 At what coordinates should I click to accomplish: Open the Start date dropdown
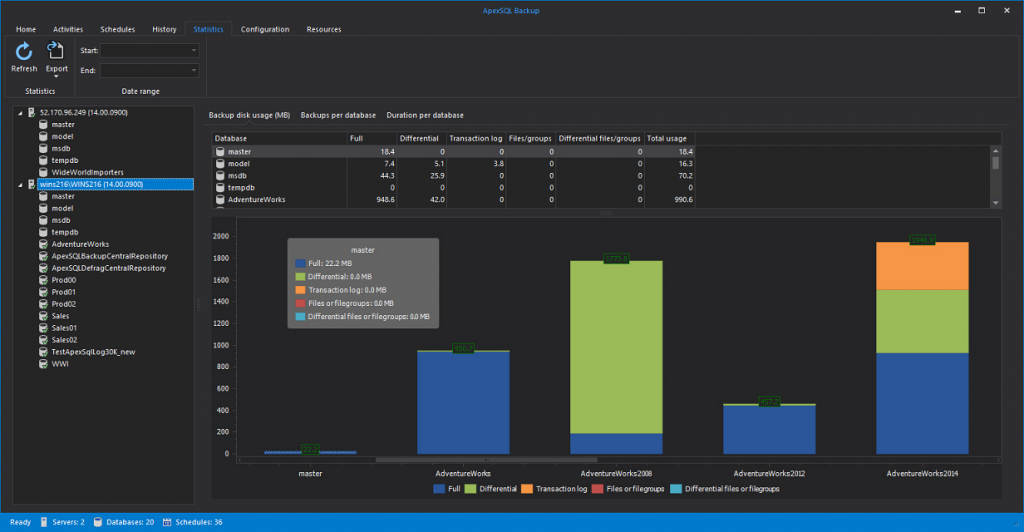(194, 50)
